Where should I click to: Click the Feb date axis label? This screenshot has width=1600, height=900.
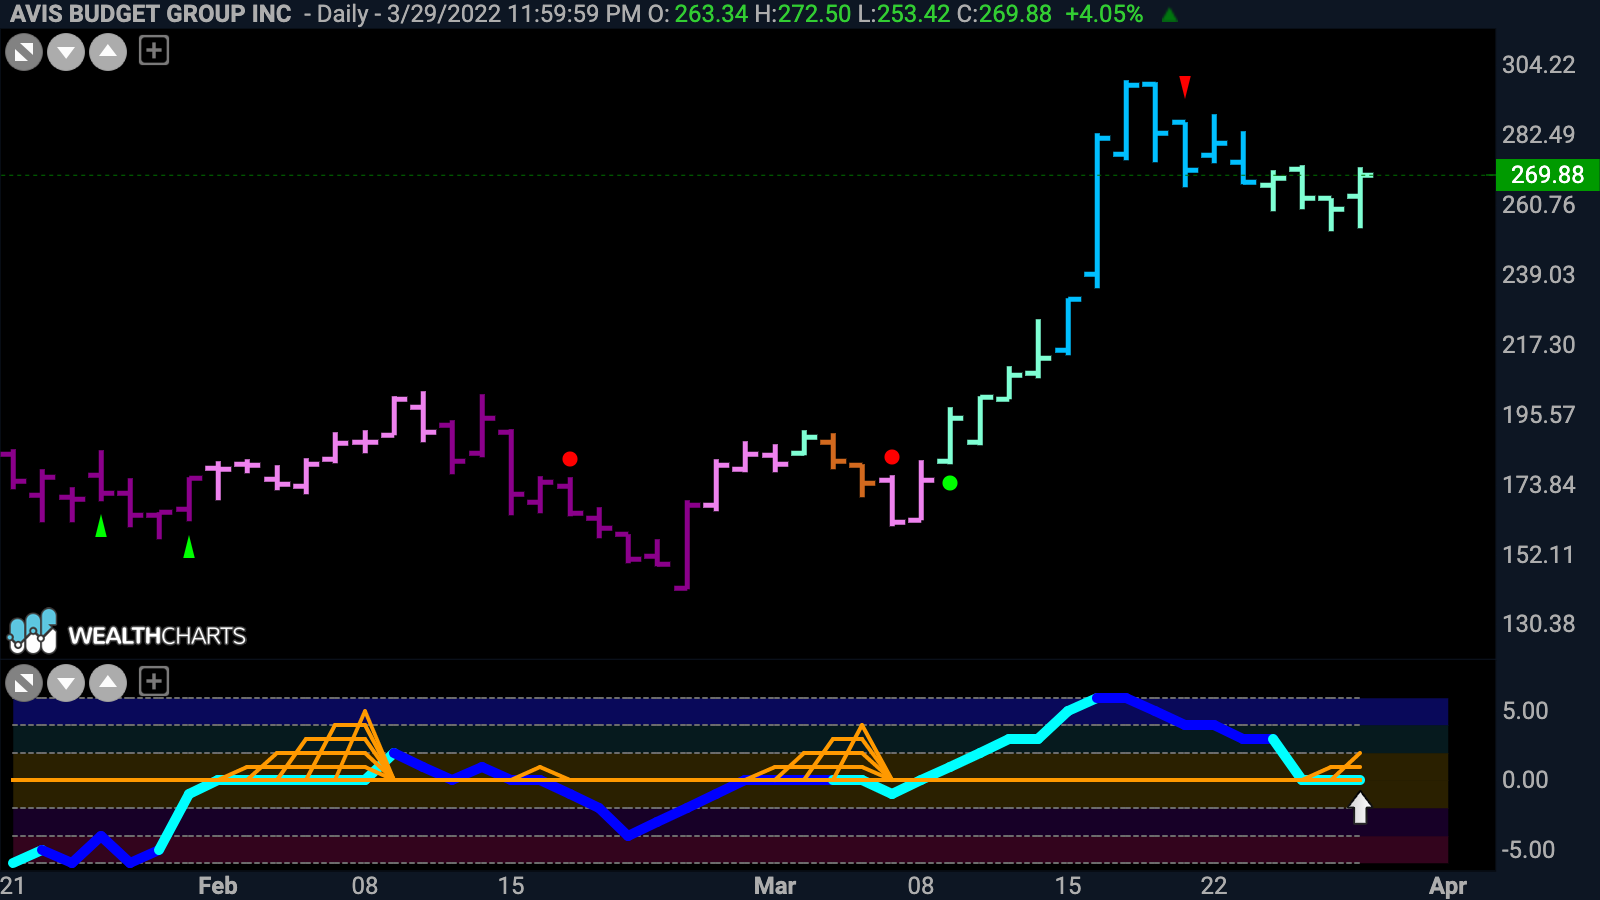click(x=218, y=886)
